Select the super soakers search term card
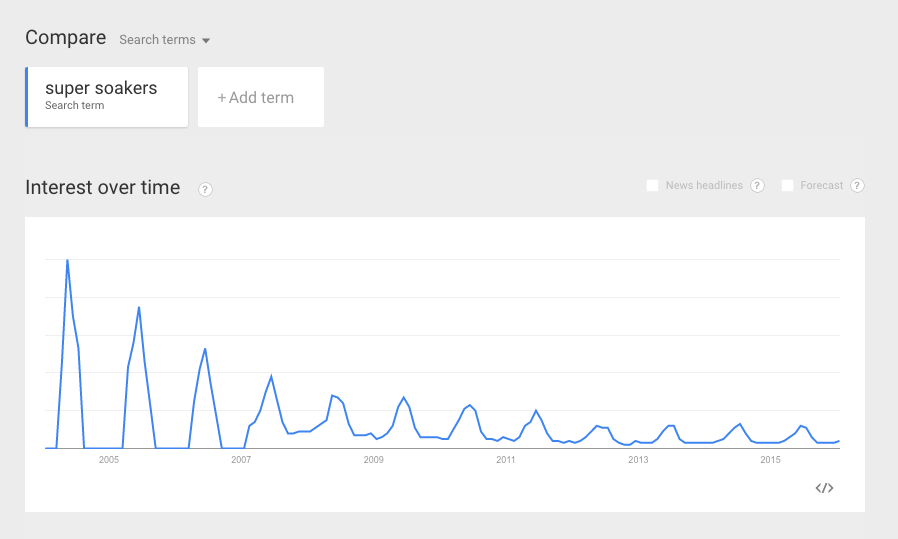Viewport: 898px width, 539px height. point(107,97)
